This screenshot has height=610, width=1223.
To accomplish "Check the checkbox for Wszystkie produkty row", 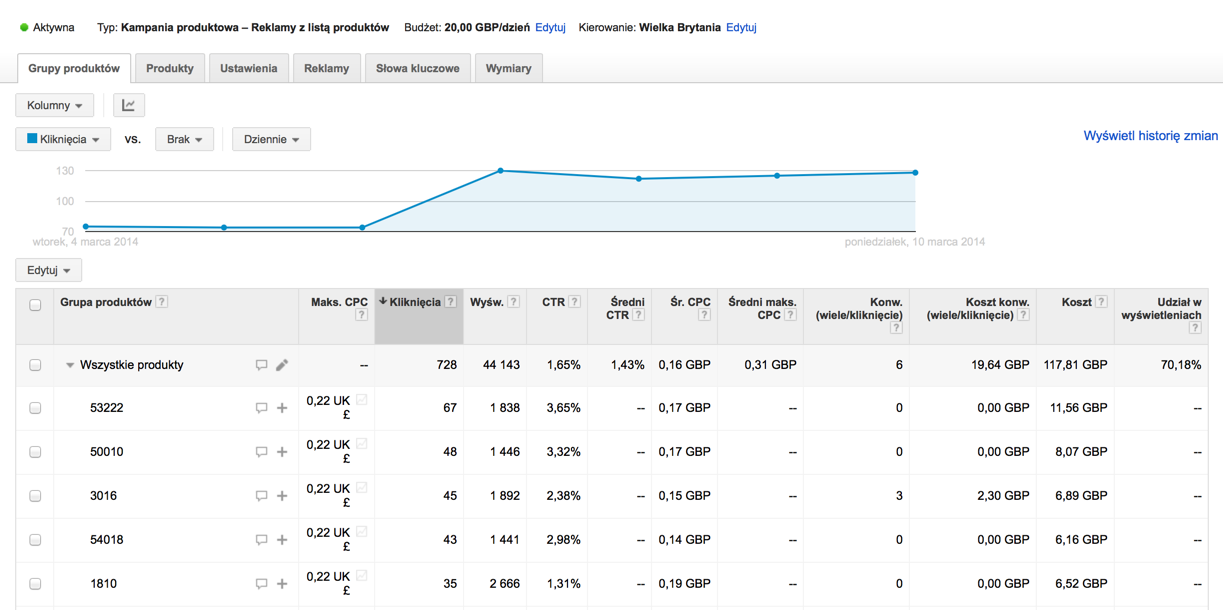I will (x=35, y=365).
